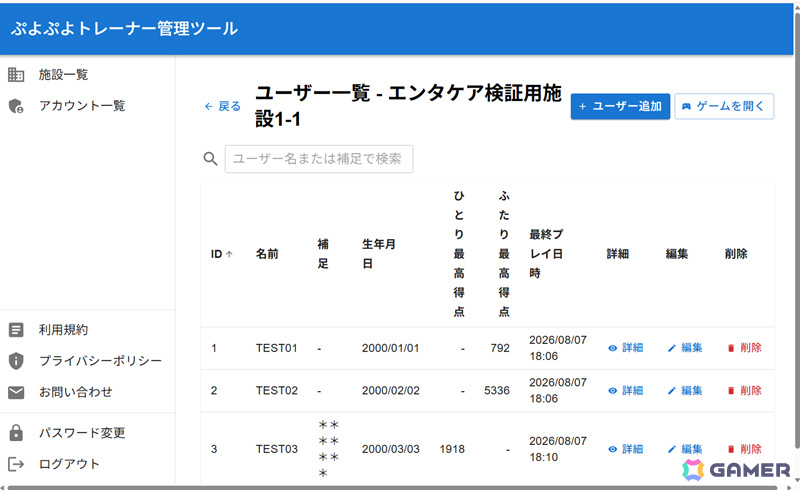This screenshot has width=800, height=490.
Task: Click the 補足 column header
Action: coord(323,254)
